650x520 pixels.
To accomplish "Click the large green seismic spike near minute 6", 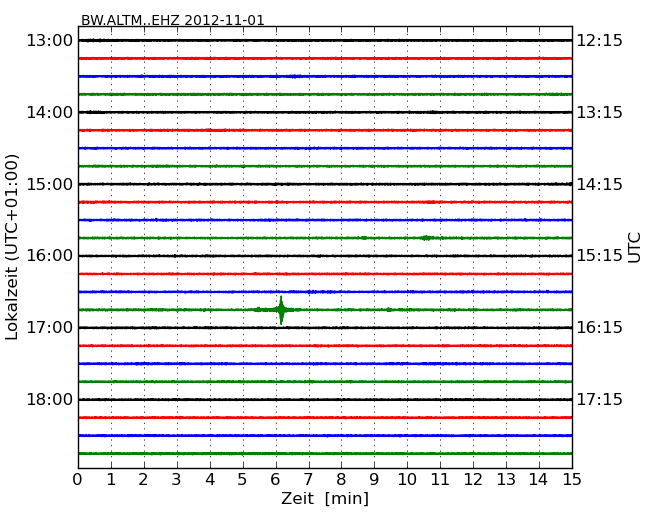I will click(x=281, y=310).
